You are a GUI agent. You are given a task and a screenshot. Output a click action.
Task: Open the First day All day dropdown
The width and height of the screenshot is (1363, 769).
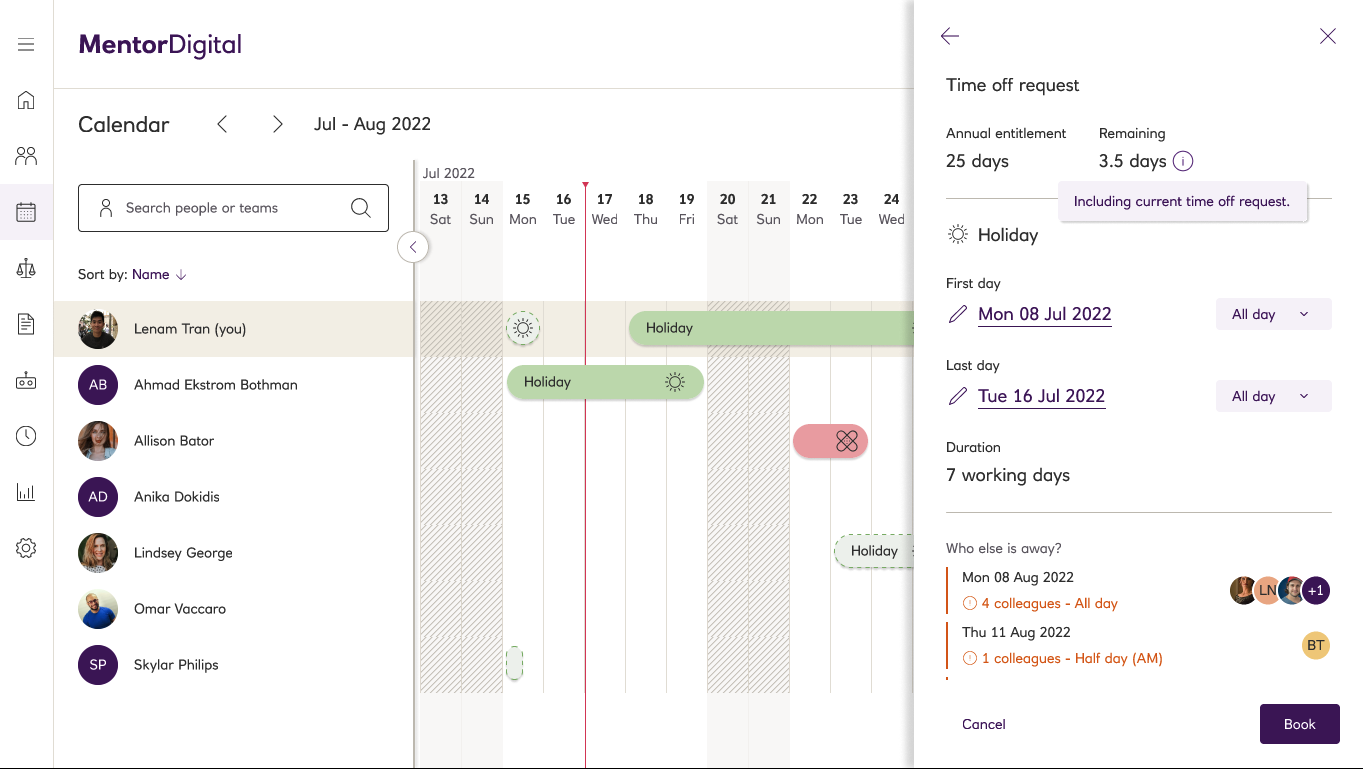point(1274,314)
